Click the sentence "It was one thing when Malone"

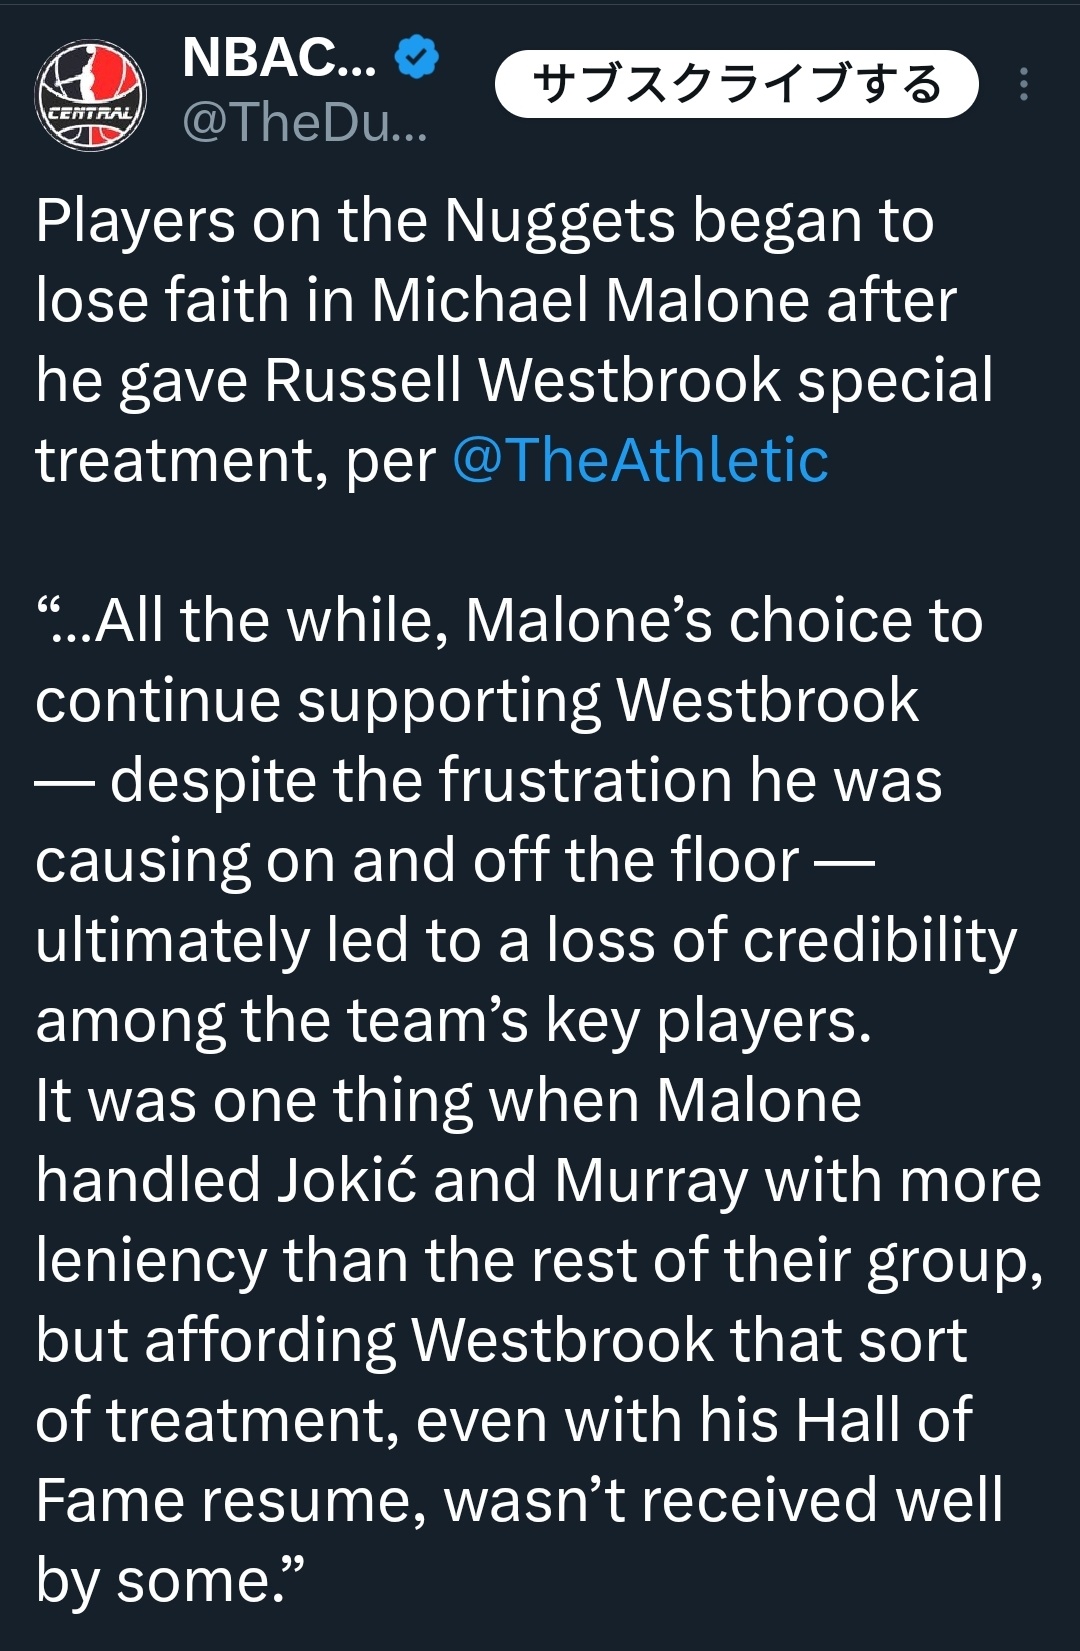[448, 1100]
